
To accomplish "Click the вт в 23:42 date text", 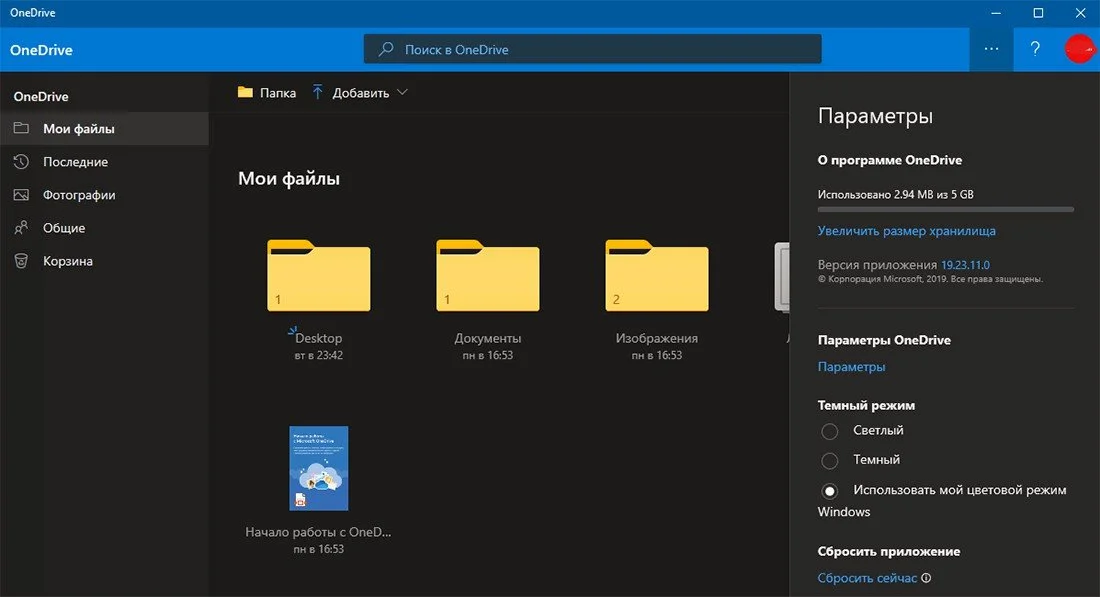I will click(x=318, y=356).
